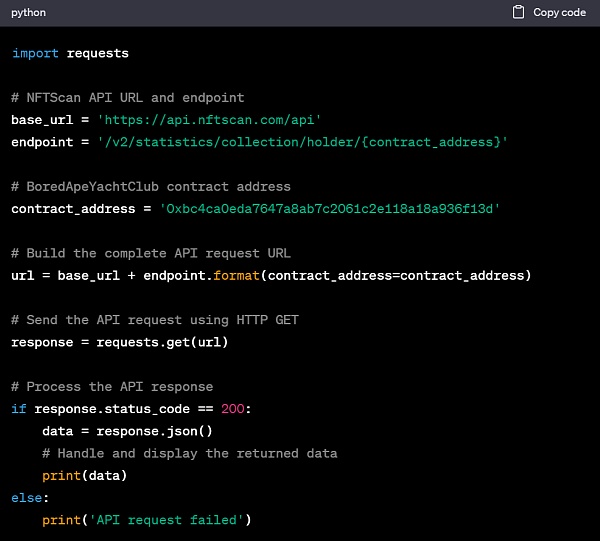The width and height of the screenshot is (600, 541).
Task: Click the 'import requests' line
Action: tap(70, 53)
